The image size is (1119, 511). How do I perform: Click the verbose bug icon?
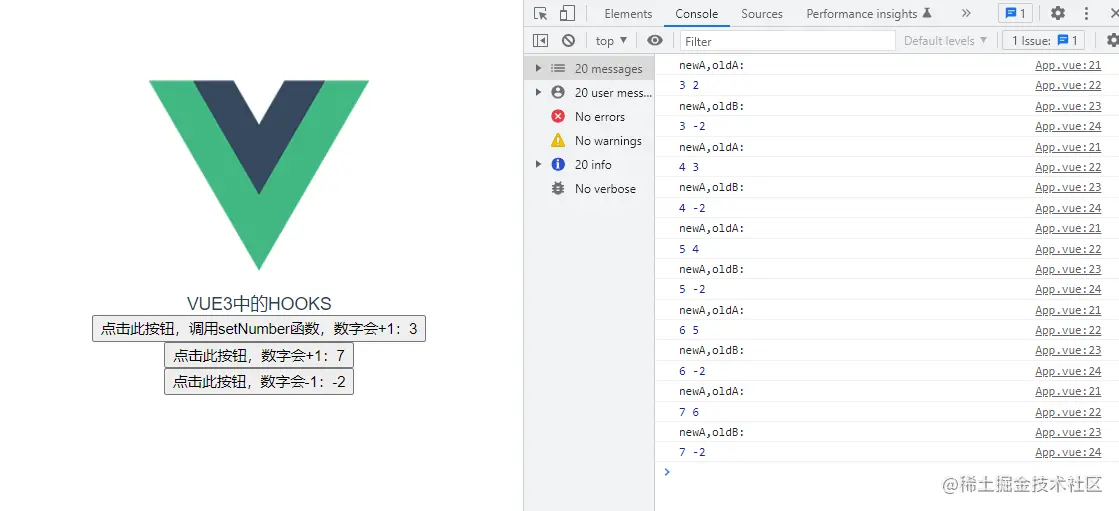pos(558,188)
